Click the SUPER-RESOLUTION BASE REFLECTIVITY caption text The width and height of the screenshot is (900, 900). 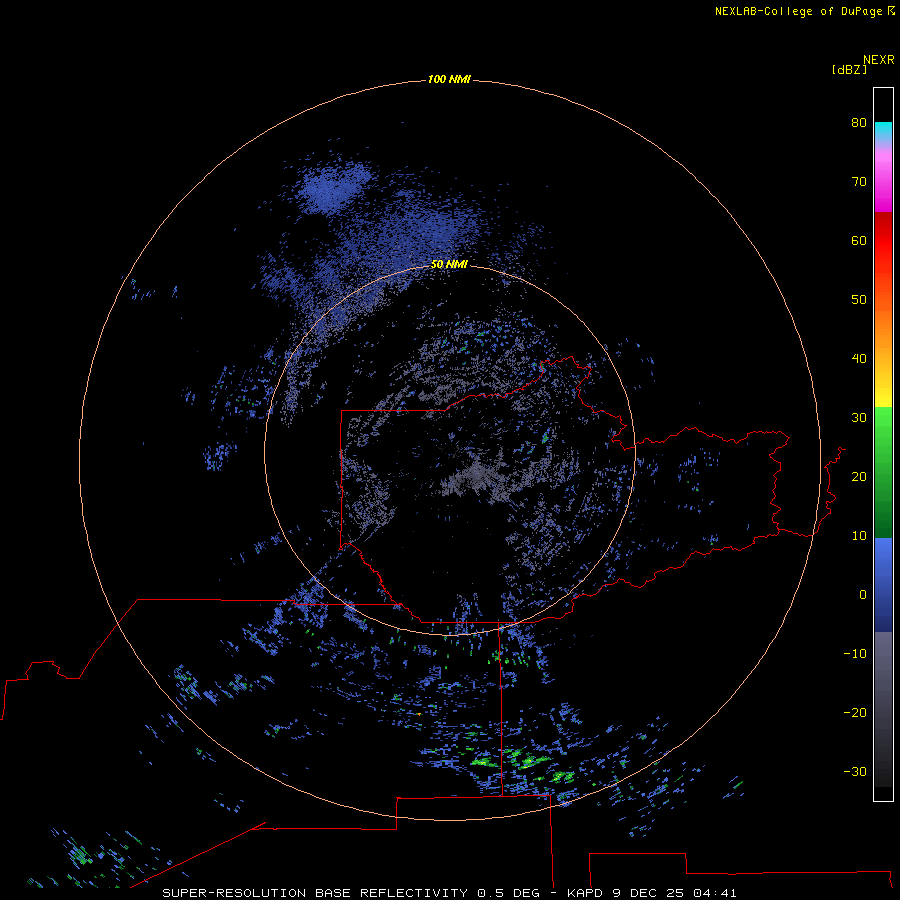315,893
